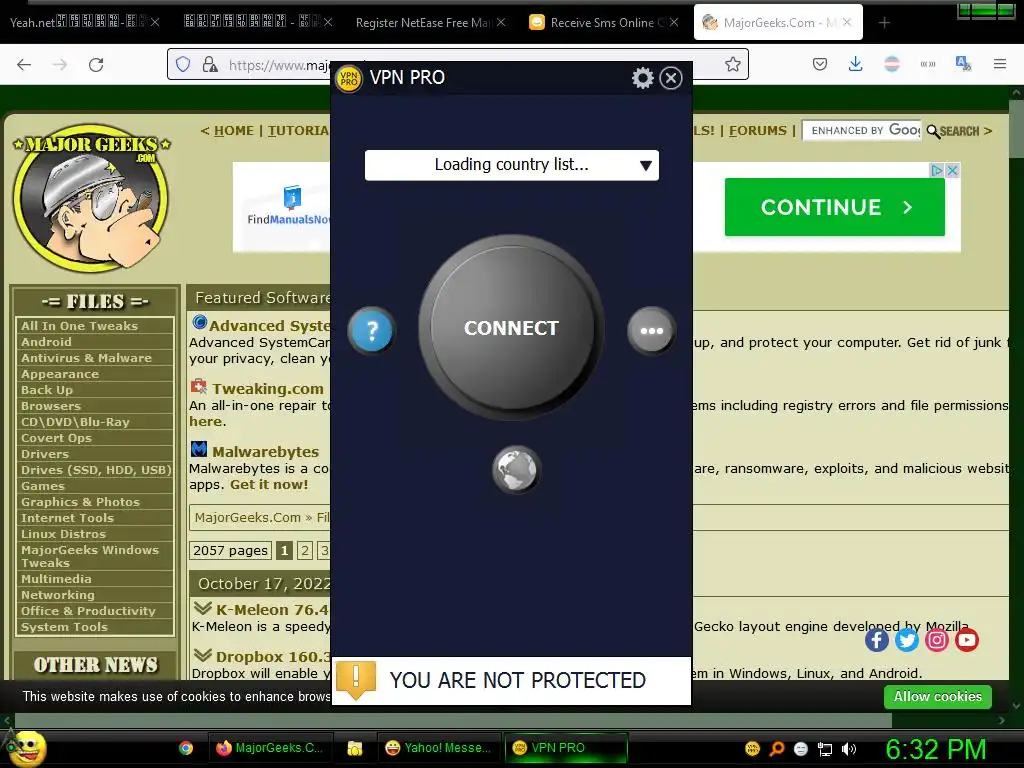Click Allow cookies button

[937, 697]
